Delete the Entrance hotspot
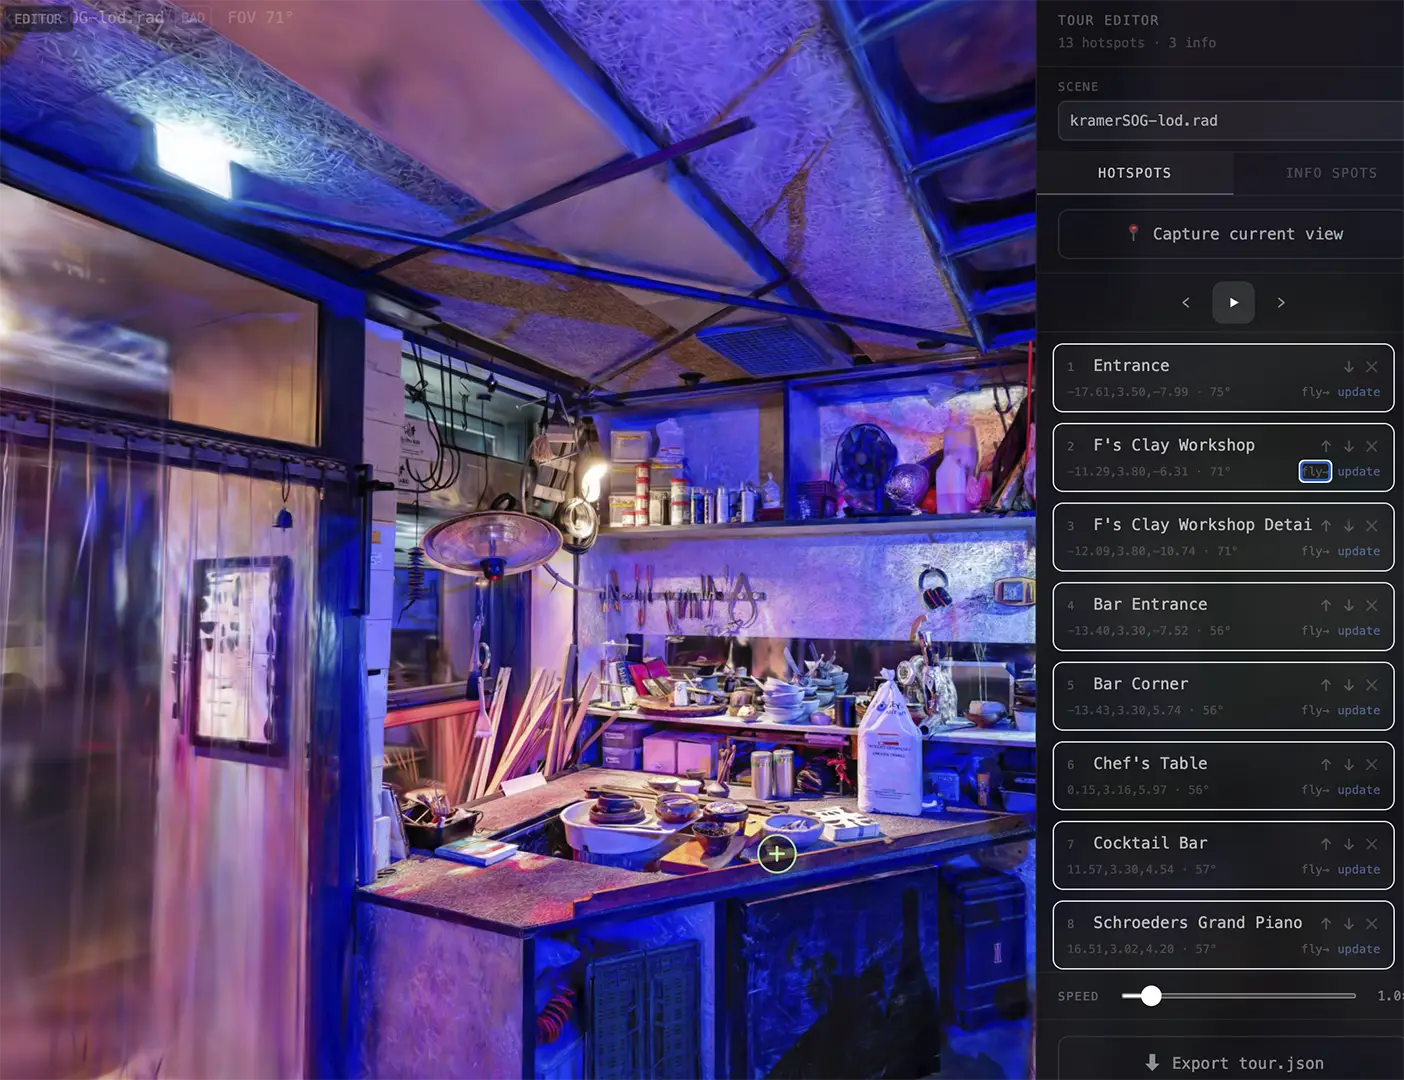Viewport: 1404px width, 1080px height. click(x=1372, y=367)
